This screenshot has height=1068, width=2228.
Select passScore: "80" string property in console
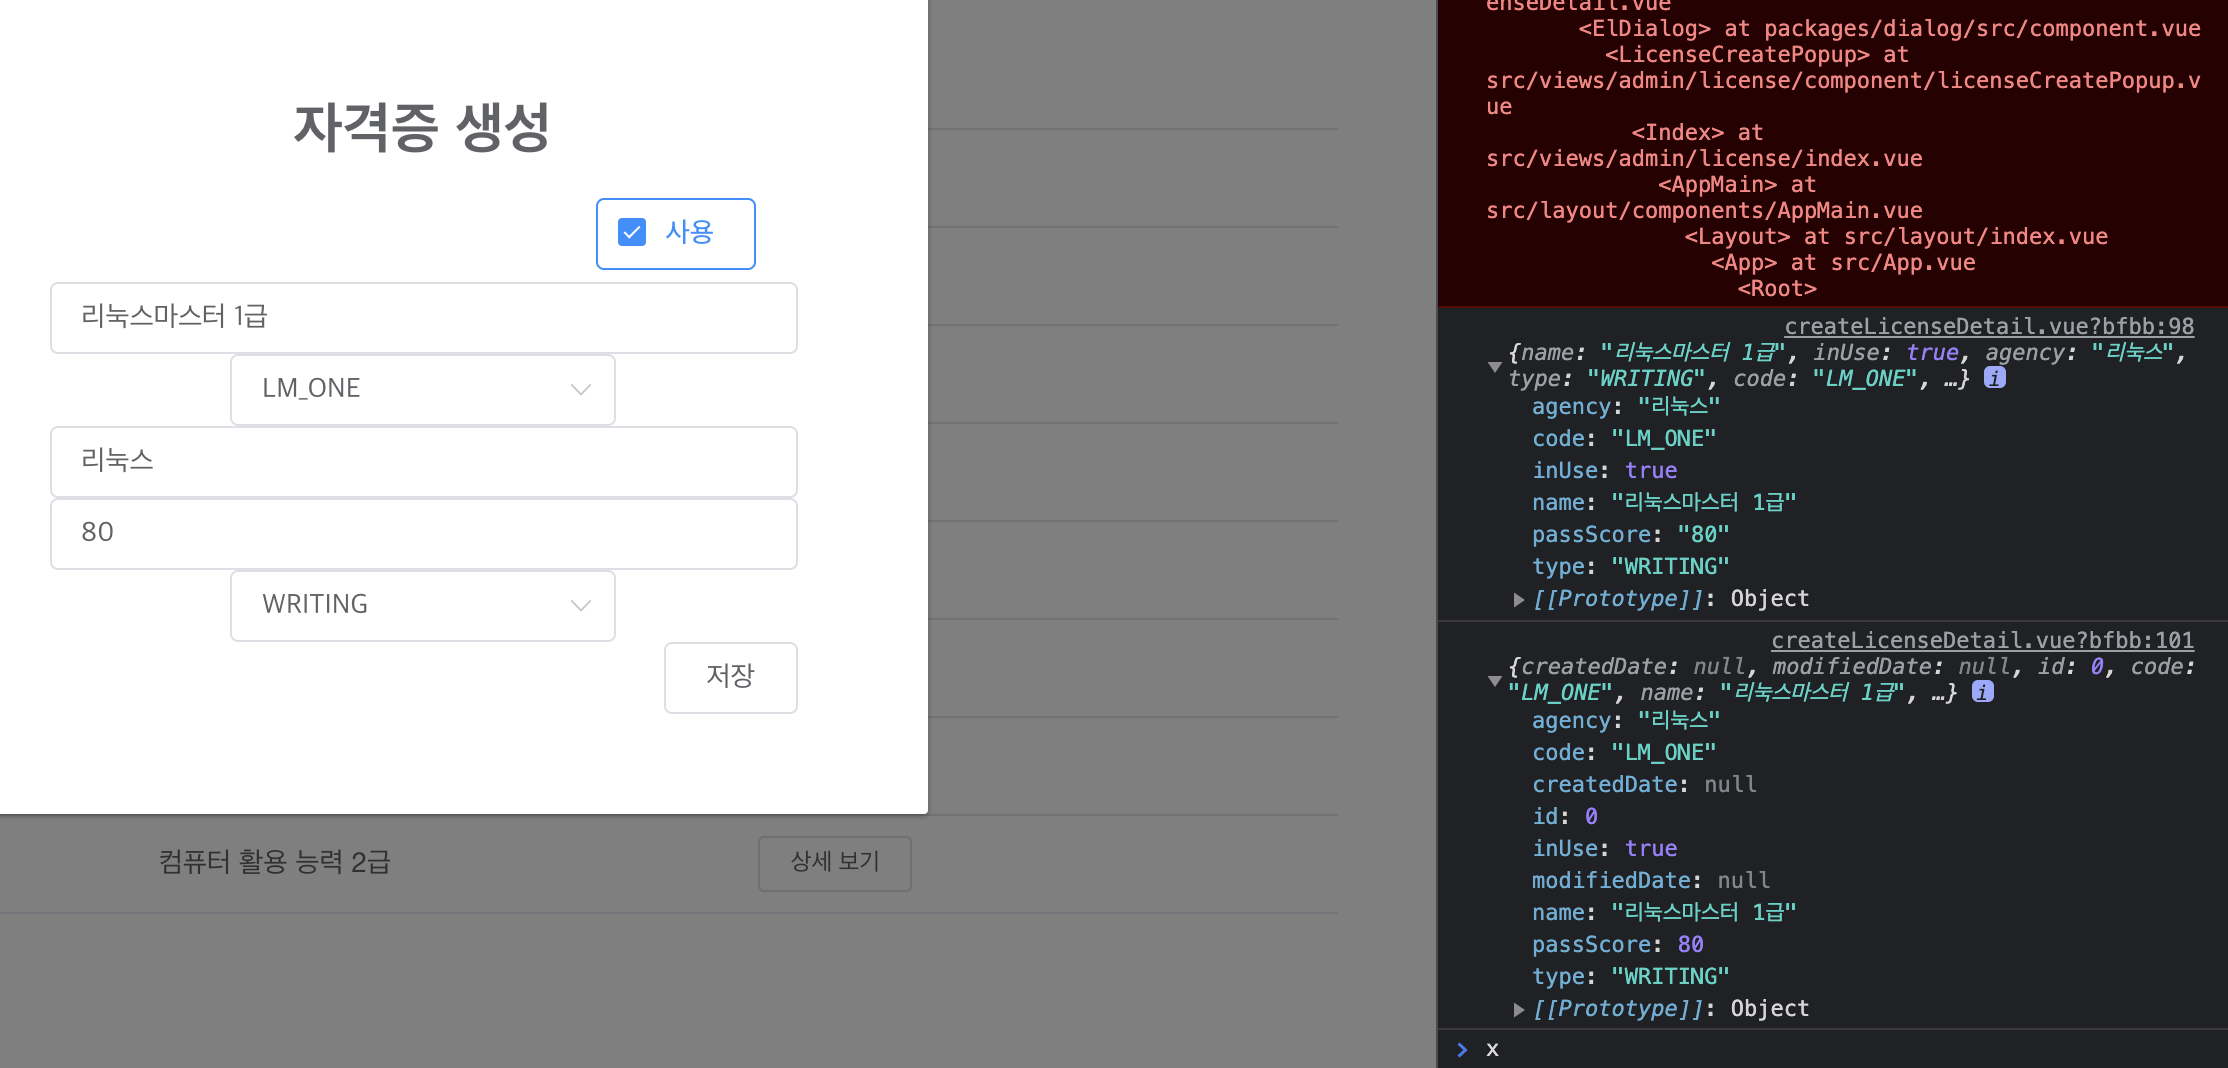point(1631,535)
